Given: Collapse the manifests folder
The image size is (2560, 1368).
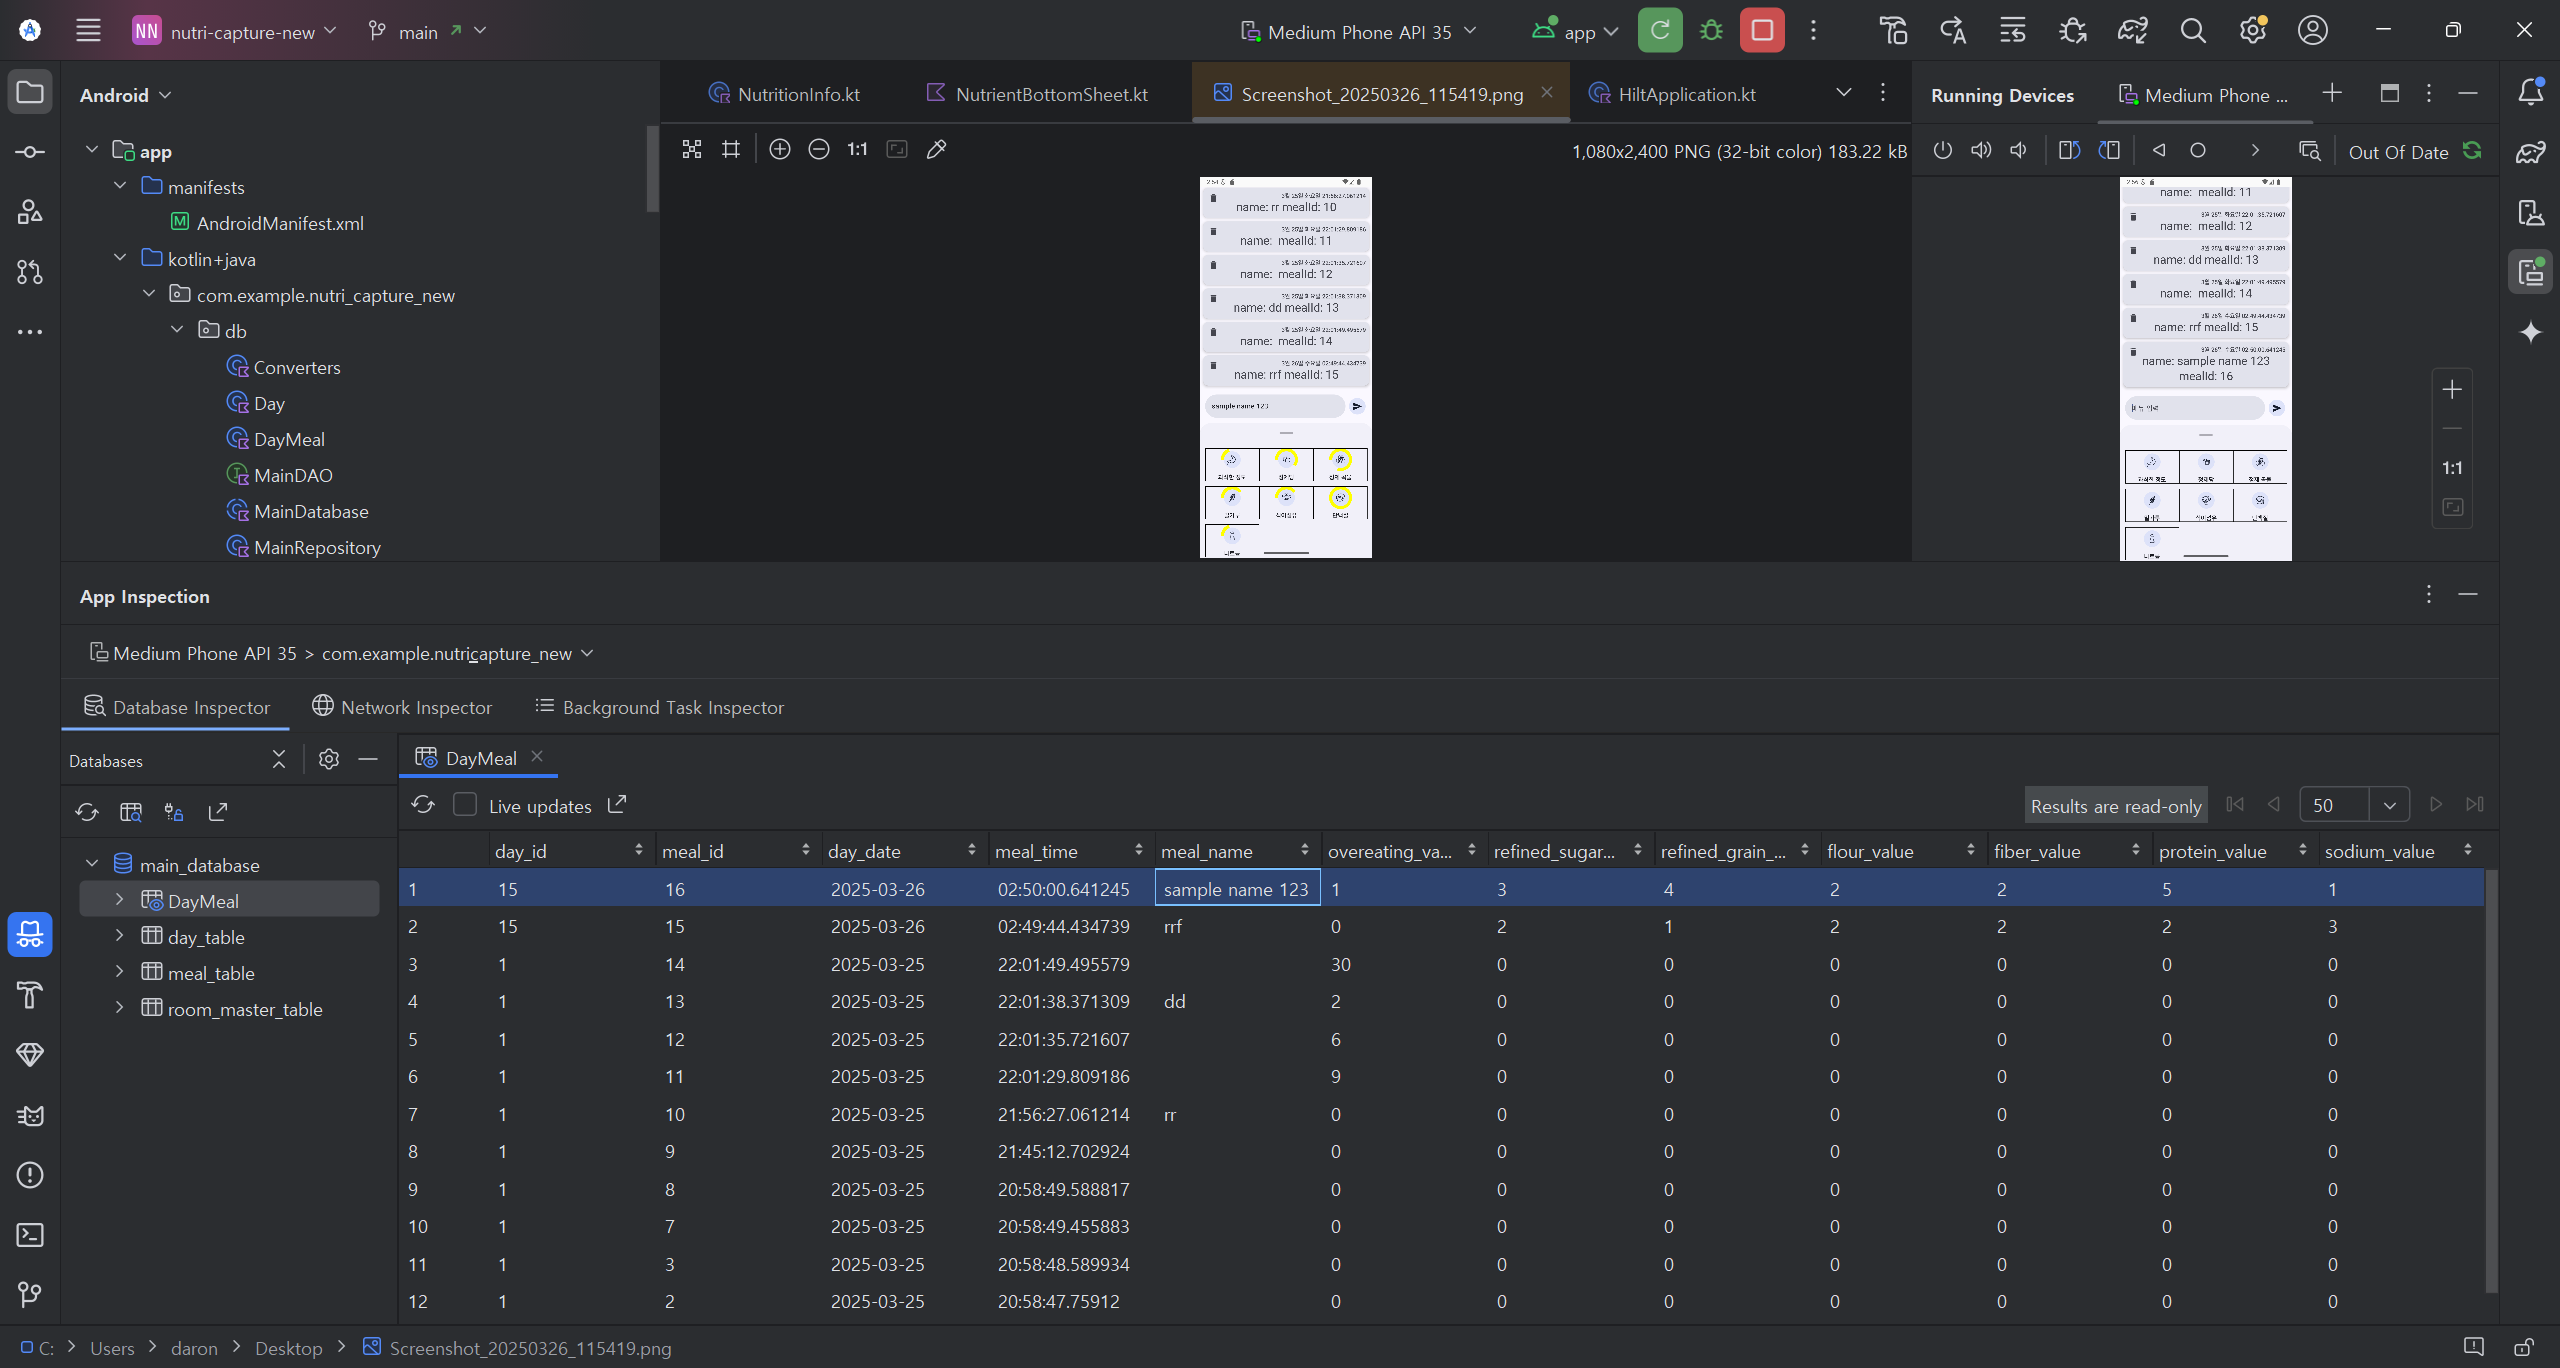Looking at the screenshot, I should click(120, 186).
